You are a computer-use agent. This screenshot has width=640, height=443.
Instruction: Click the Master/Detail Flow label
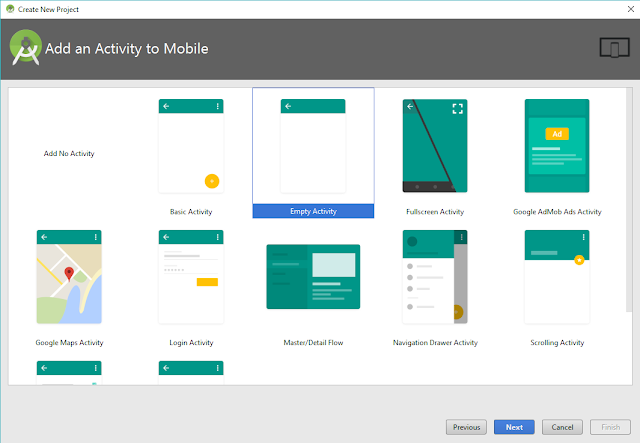313,343
